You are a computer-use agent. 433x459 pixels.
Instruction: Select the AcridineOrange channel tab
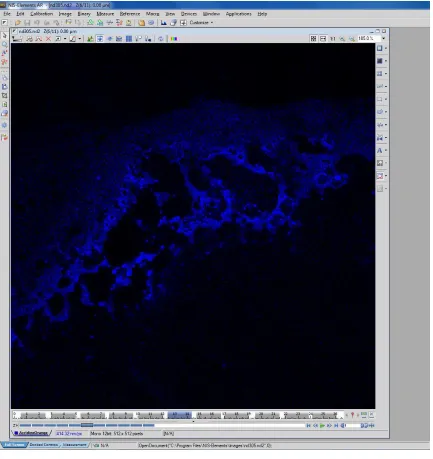[x=32, y=434]
